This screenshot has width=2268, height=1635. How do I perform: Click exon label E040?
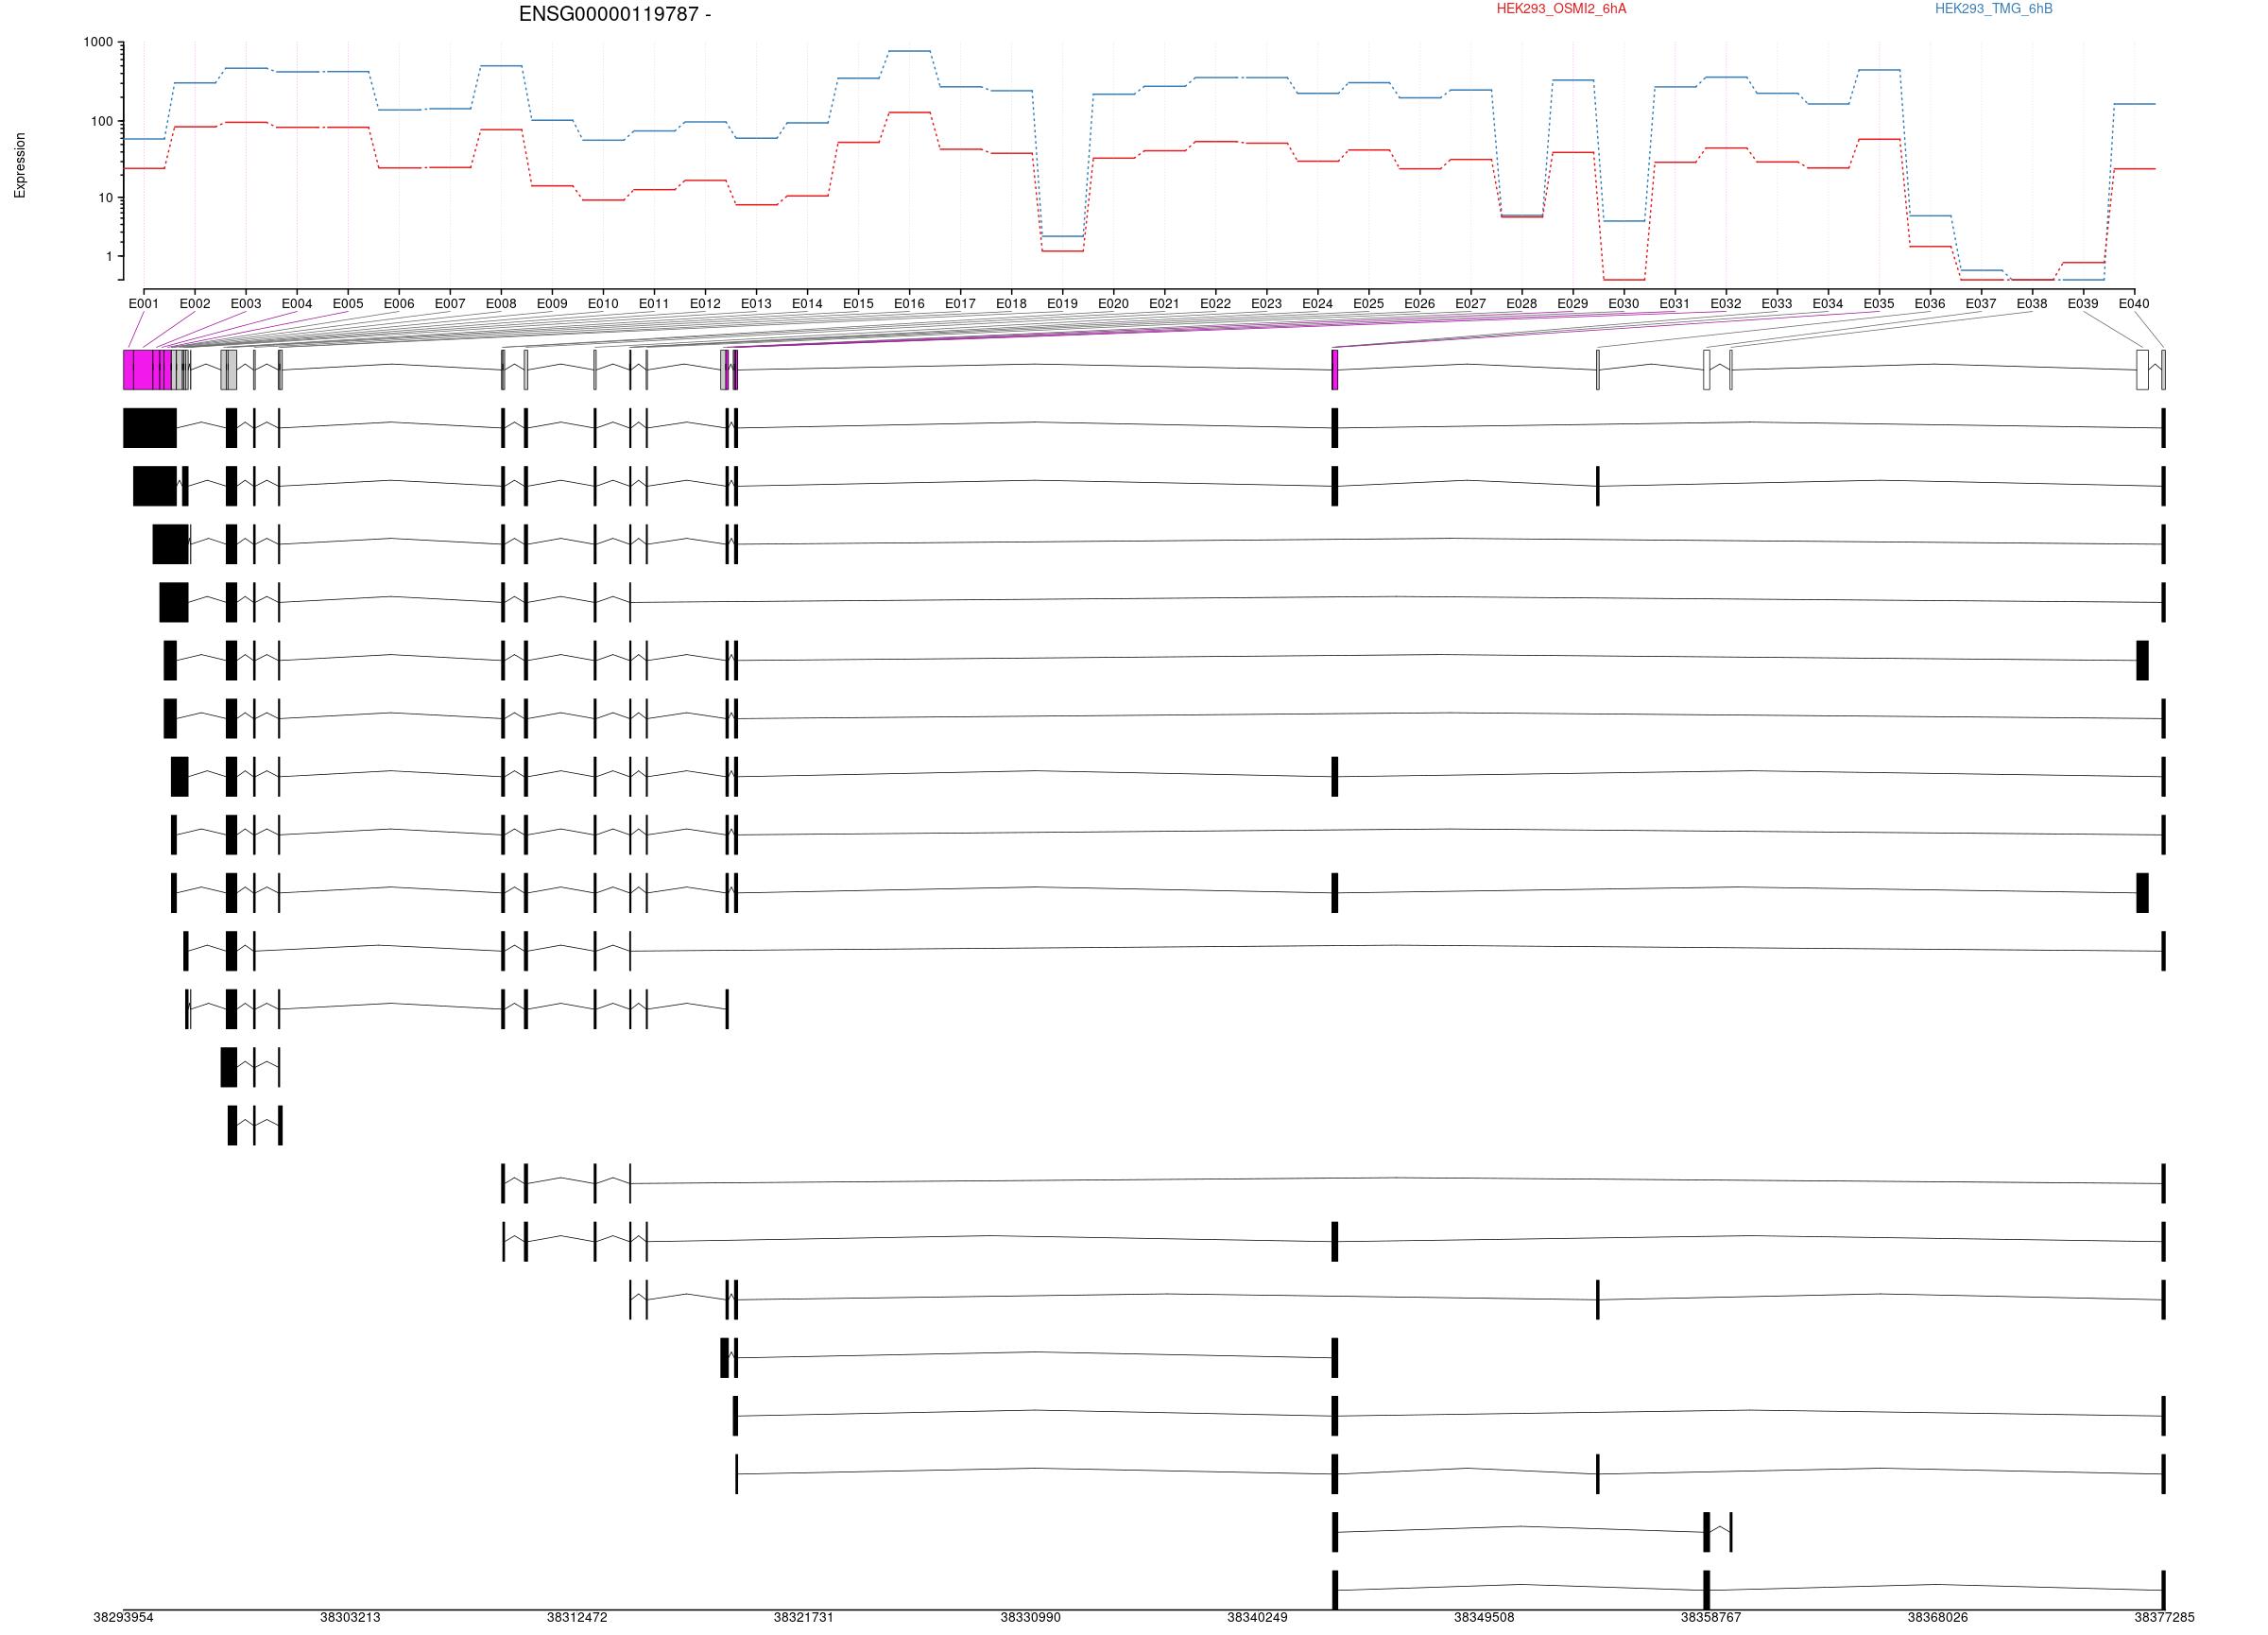[2134, 304]
